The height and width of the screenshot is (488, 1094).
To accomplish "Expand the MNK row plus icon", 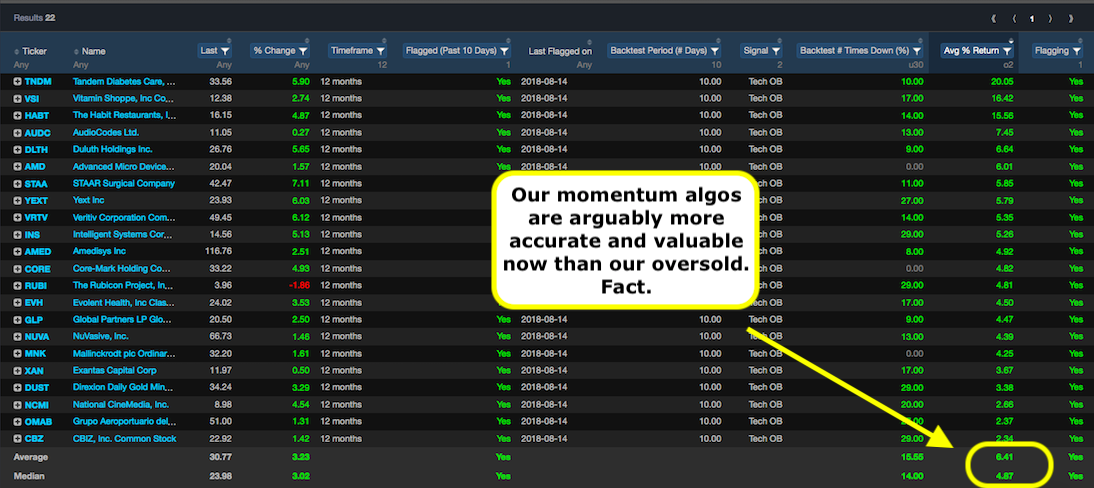I will [17, 353].
